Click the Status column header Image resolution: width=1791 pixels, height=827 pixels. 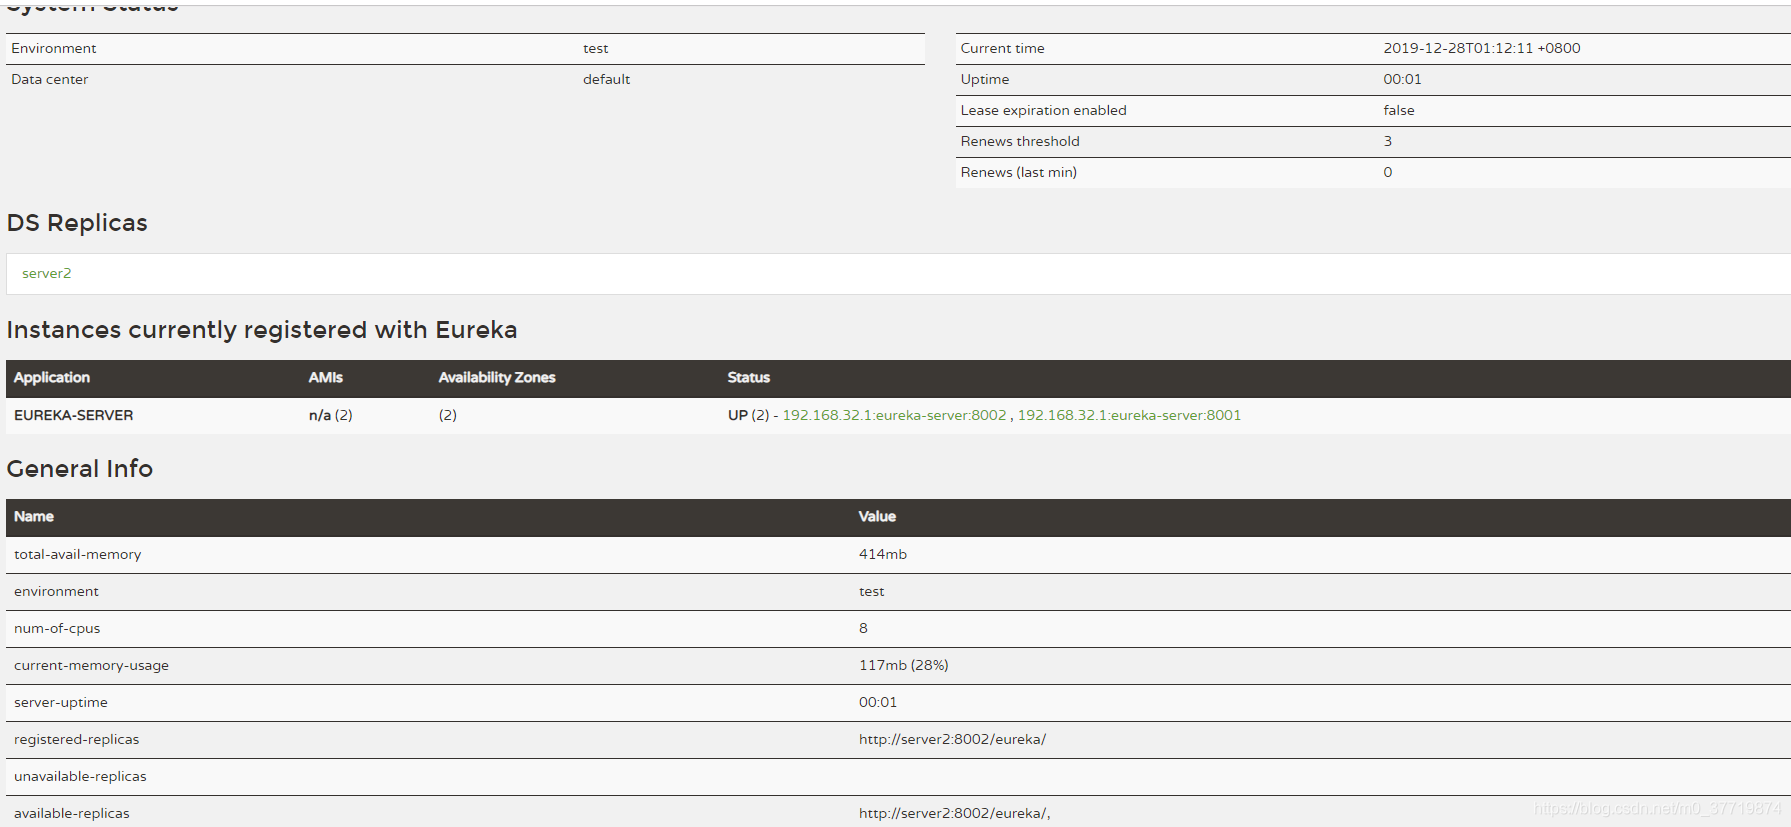pyautogui.click(x=749, y=377)
